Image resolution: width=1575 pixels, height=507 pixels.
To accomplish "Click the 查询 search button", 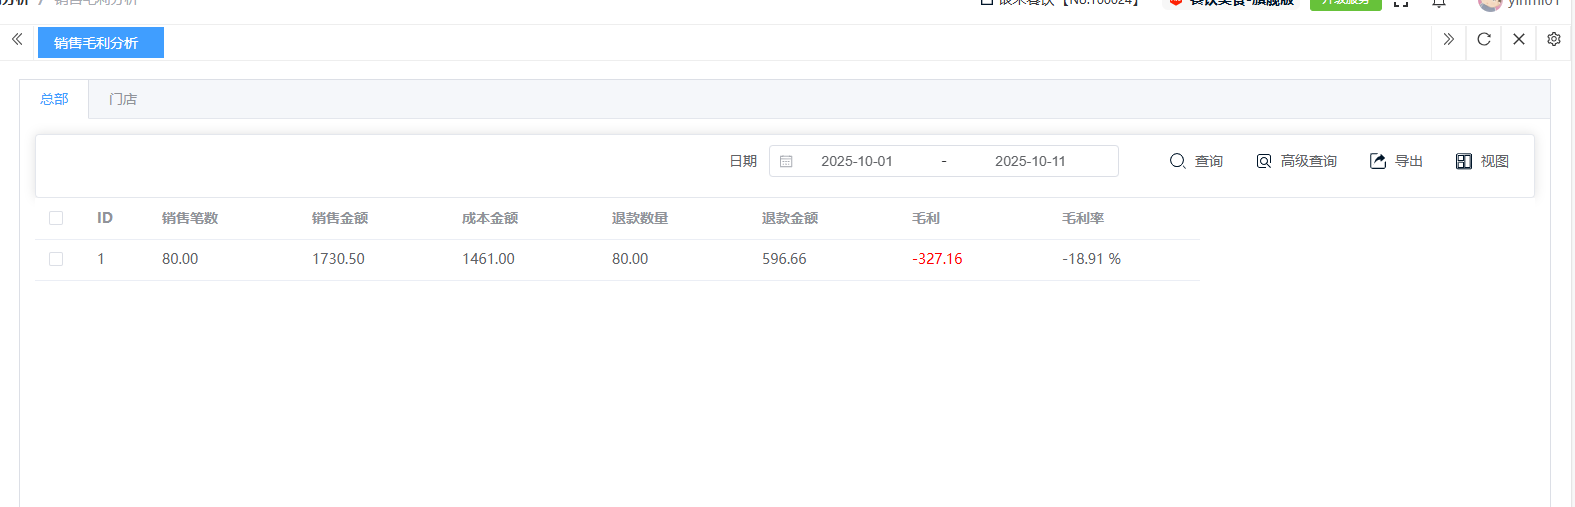I will (x=1196, y=161).
